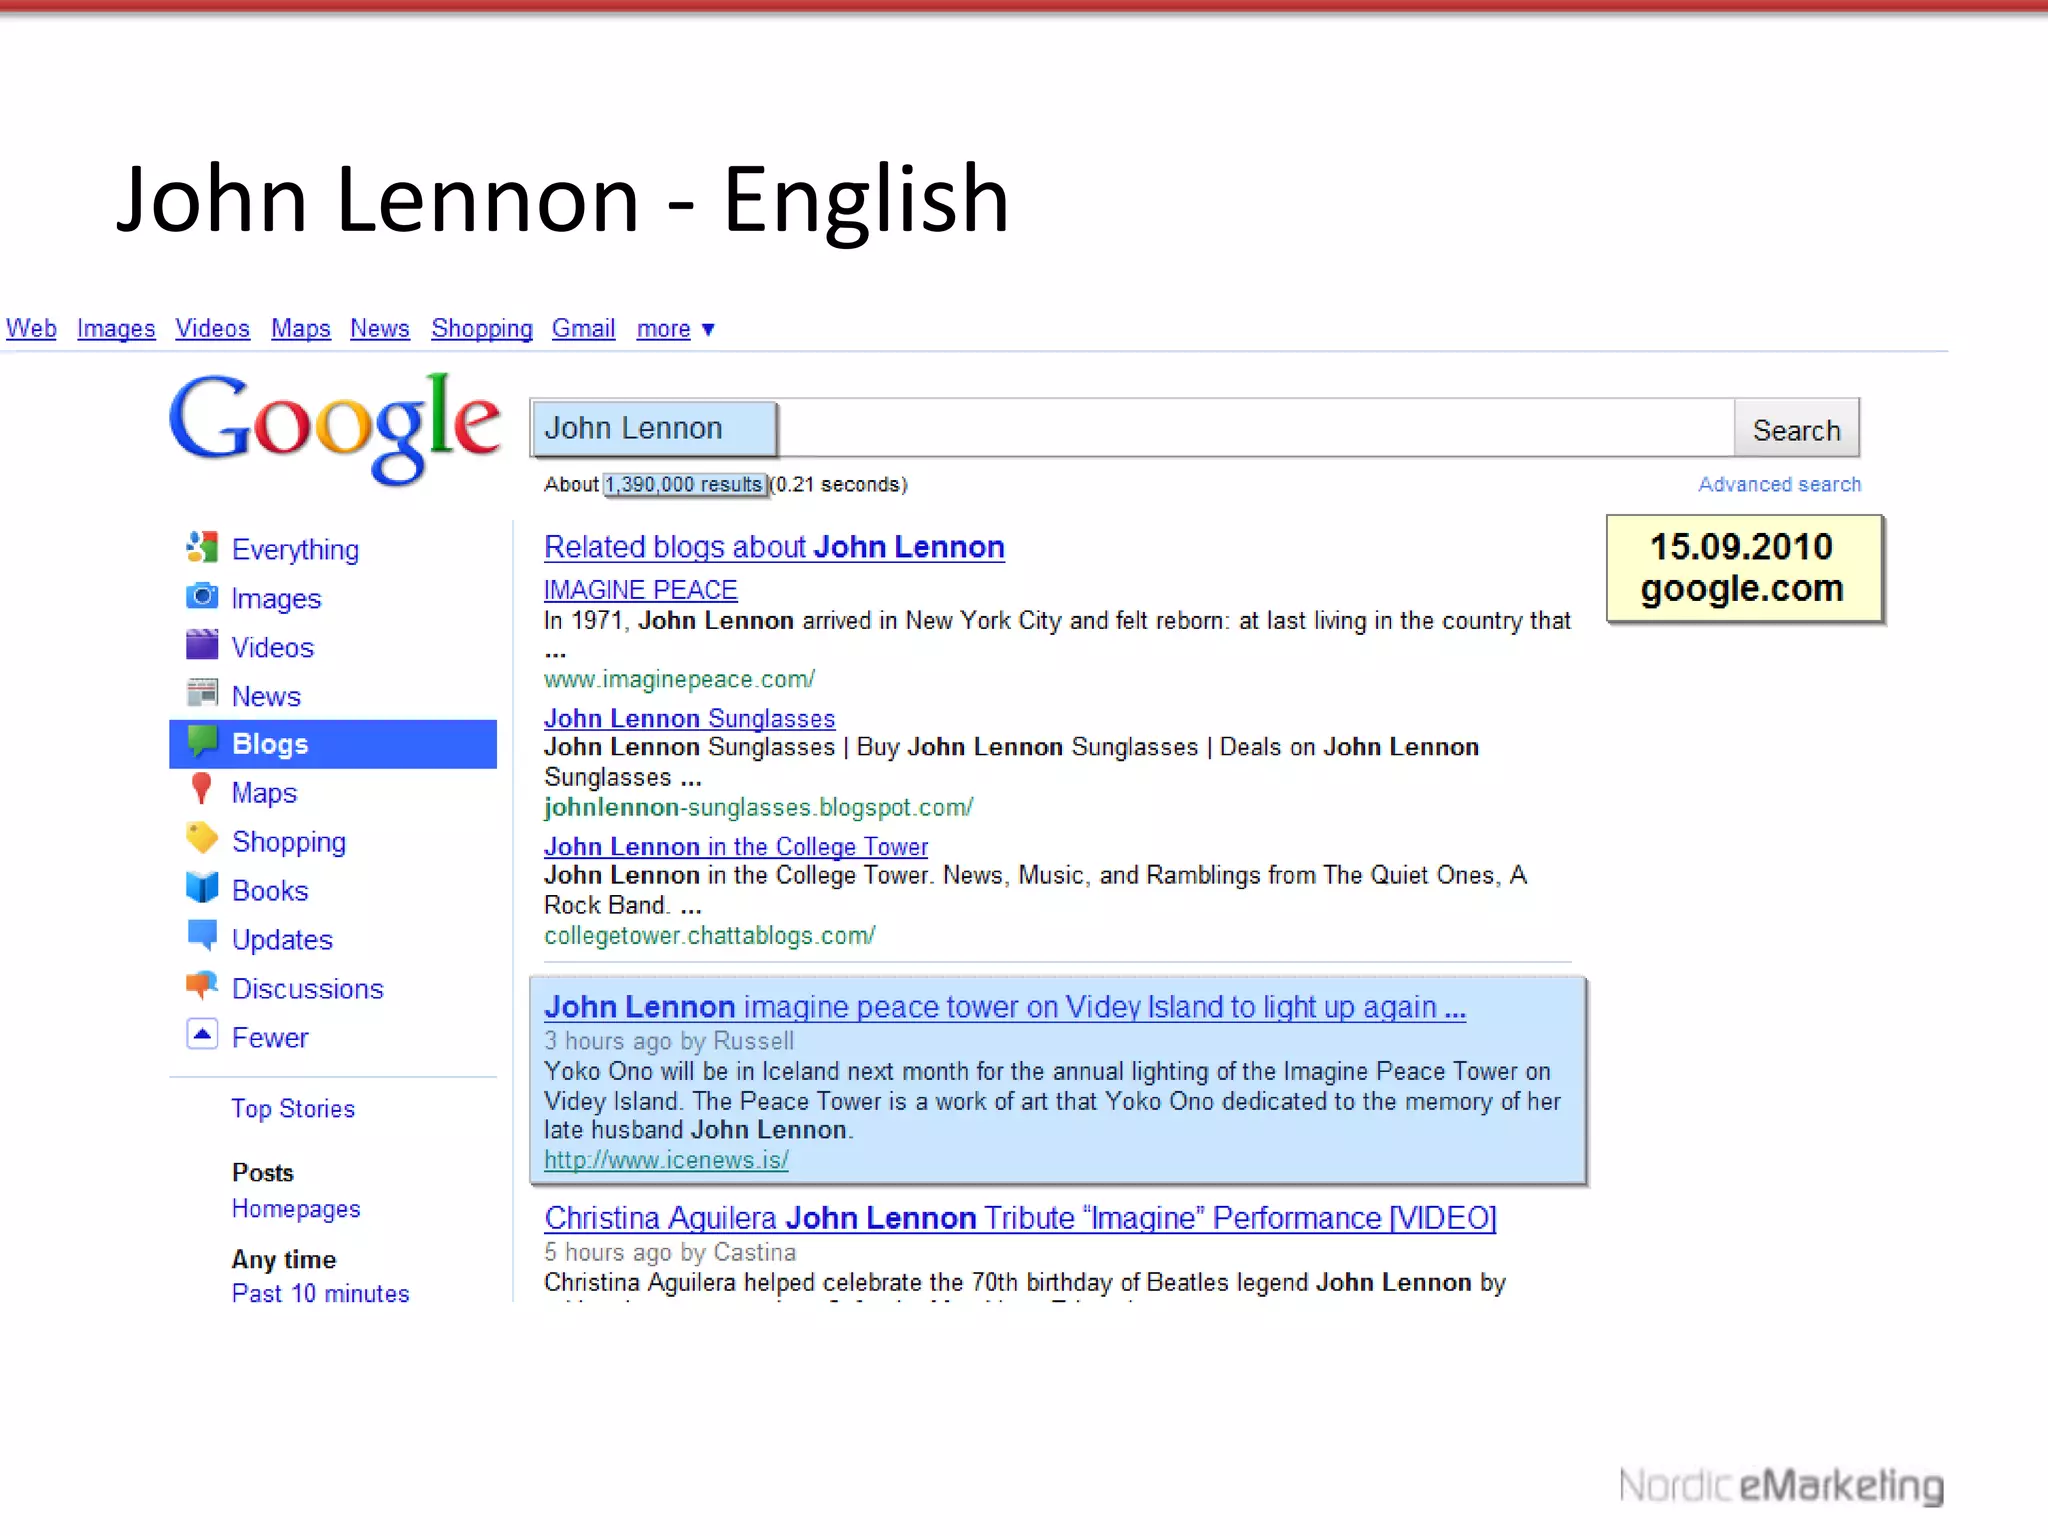This screenshot has width=2048, height=1536.
Task: Open John Lennon in the College Tower
Action: [x=735, y=846]
